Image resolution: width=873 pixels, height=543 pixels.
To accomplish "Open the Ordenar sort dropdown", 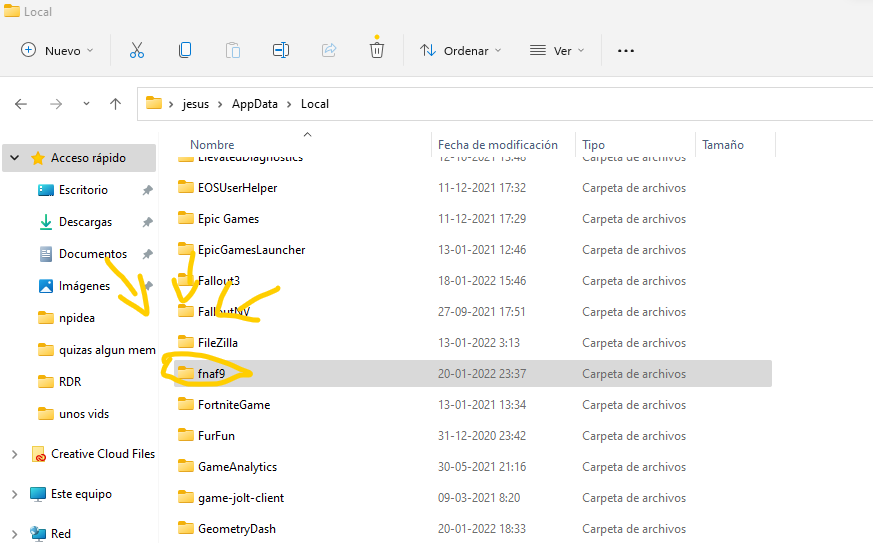I will coord(460,51).
